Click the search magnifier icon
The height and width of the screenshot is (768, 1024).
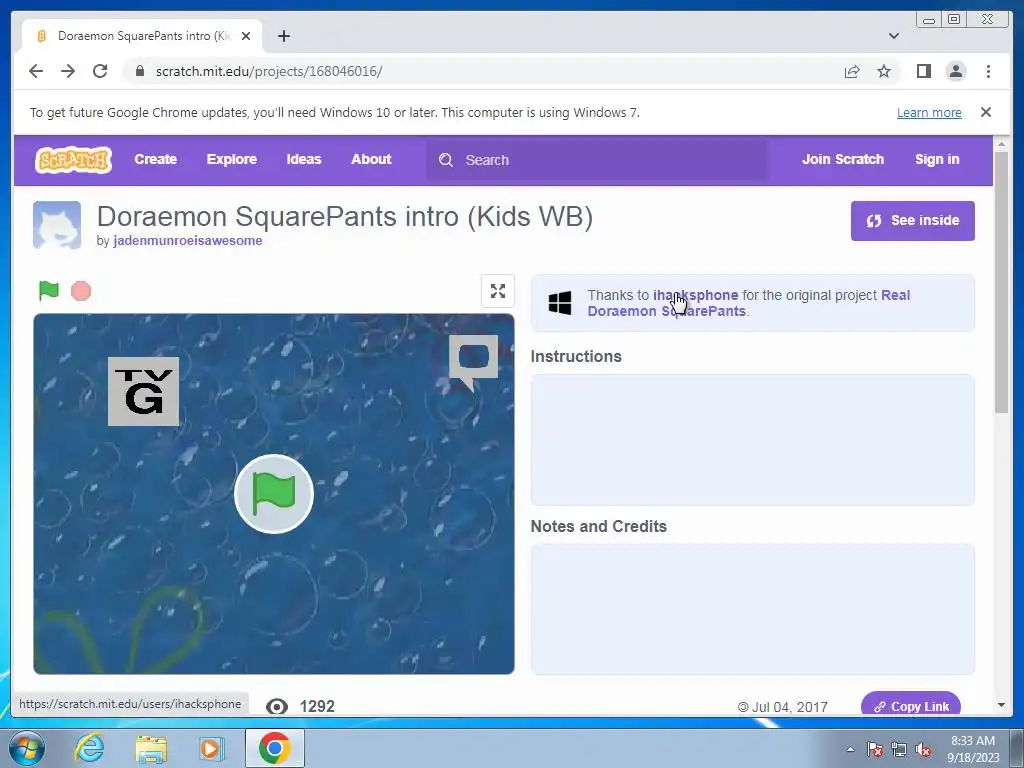pyautogui.click(x=446, y=160)
